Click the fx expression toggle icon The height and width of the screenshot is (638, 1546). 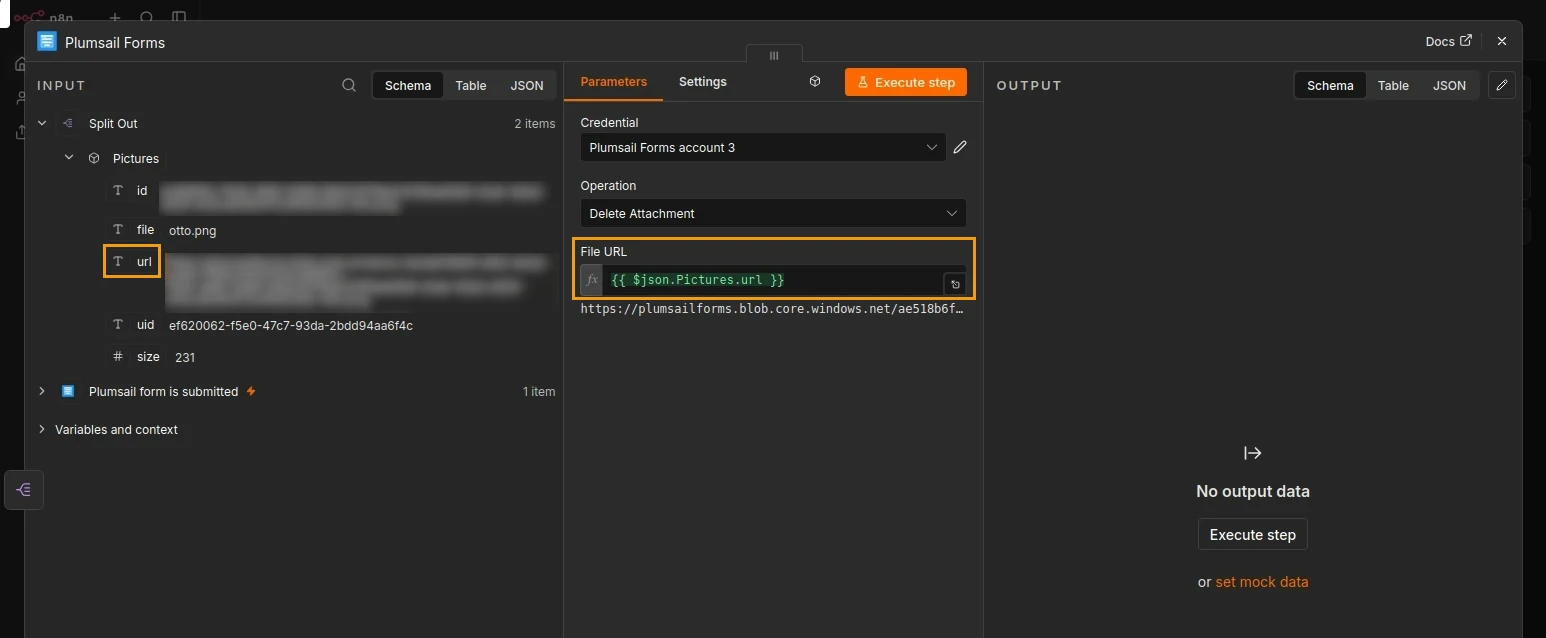pyautogui.click(x=591, y=280)
